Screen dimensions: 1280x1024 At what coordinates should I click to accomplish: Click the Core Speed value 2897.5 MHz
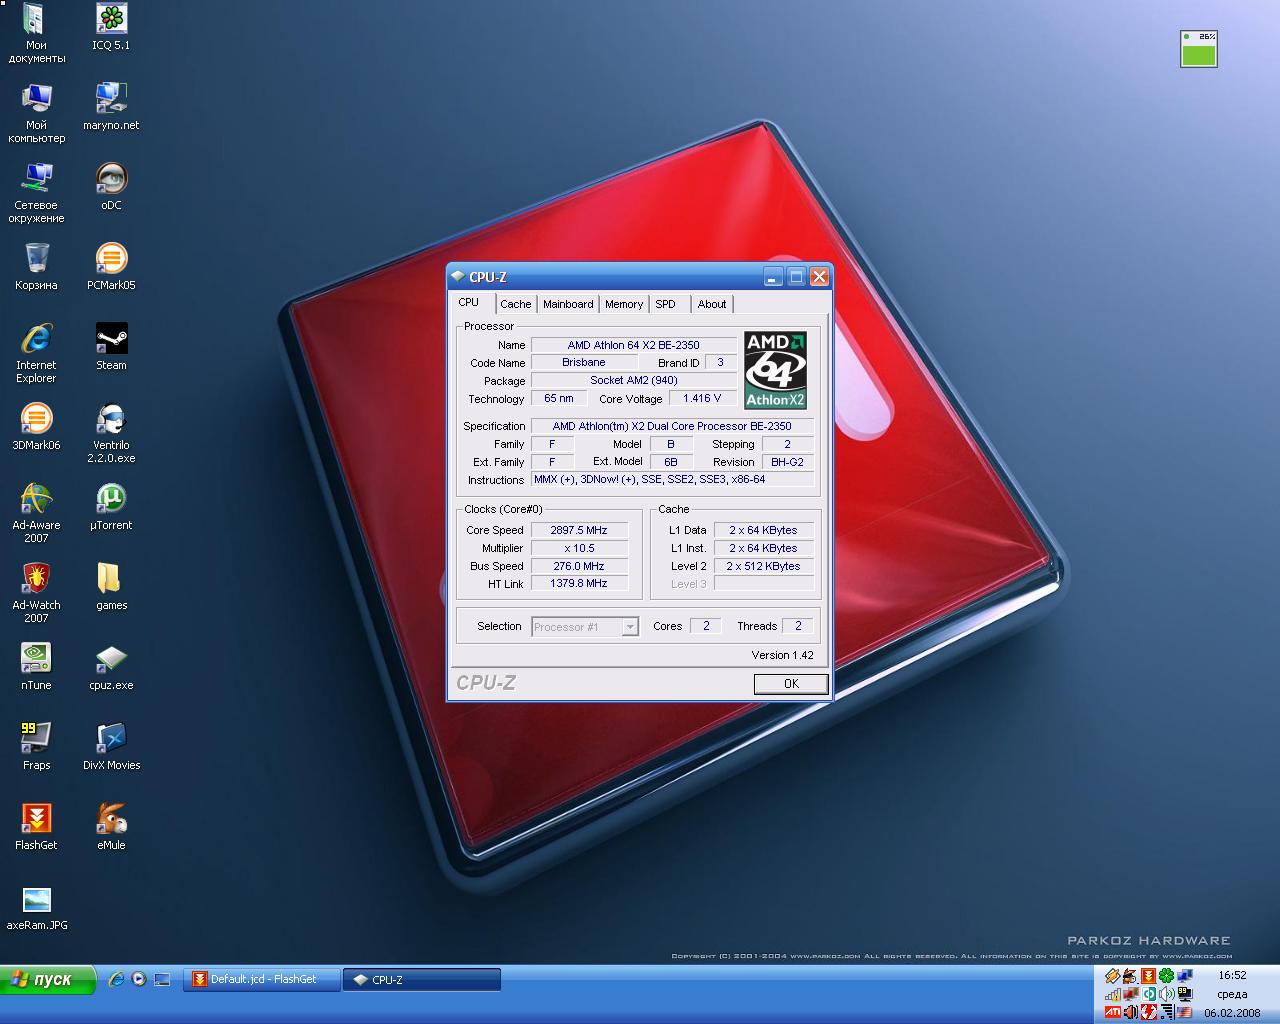[x=579, y=530]
